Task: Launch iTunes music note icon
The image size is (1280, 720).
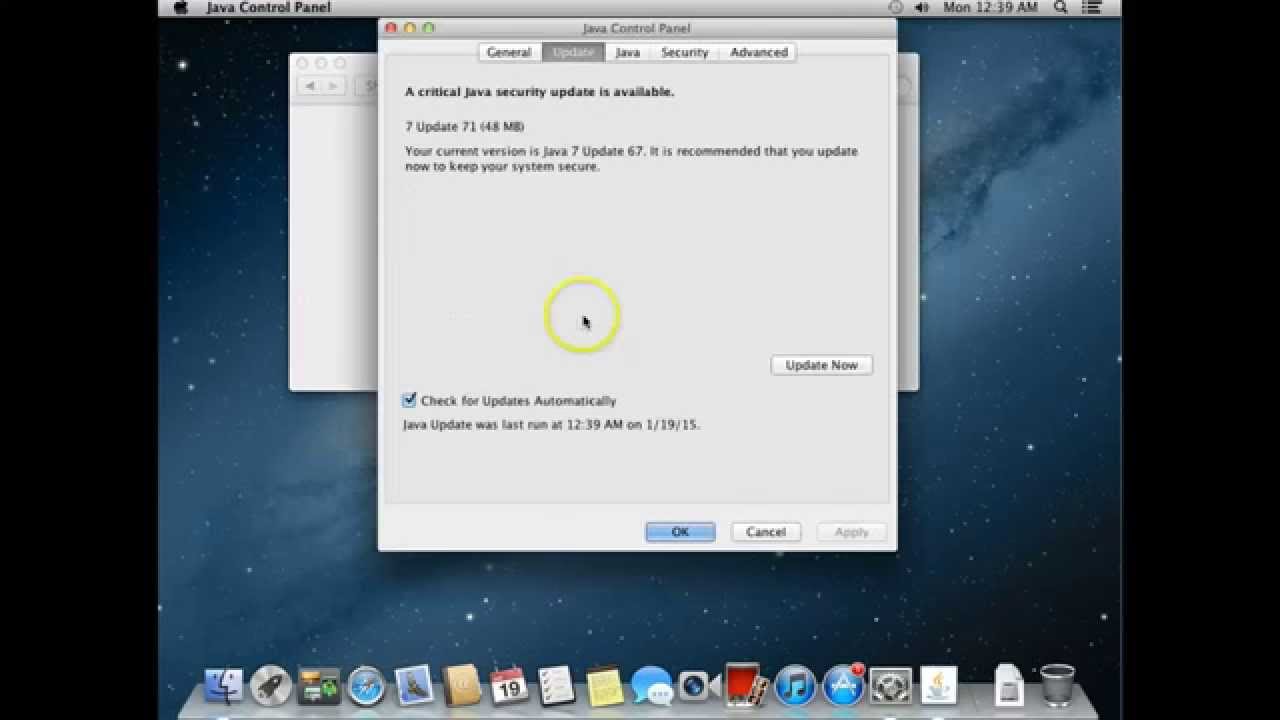Action: coord(795,686)
